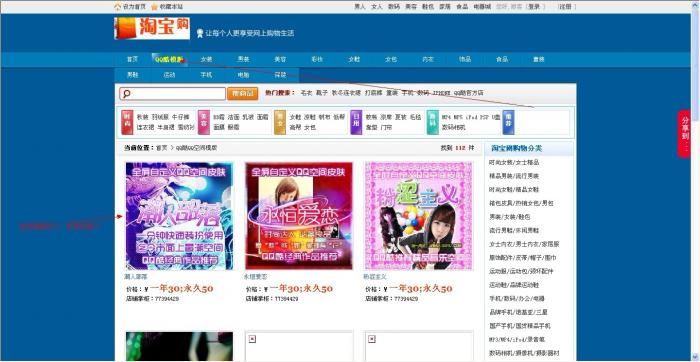Click the purple 日用 category badge
Viewport: 700px width, 362px height.
point(356,122)
